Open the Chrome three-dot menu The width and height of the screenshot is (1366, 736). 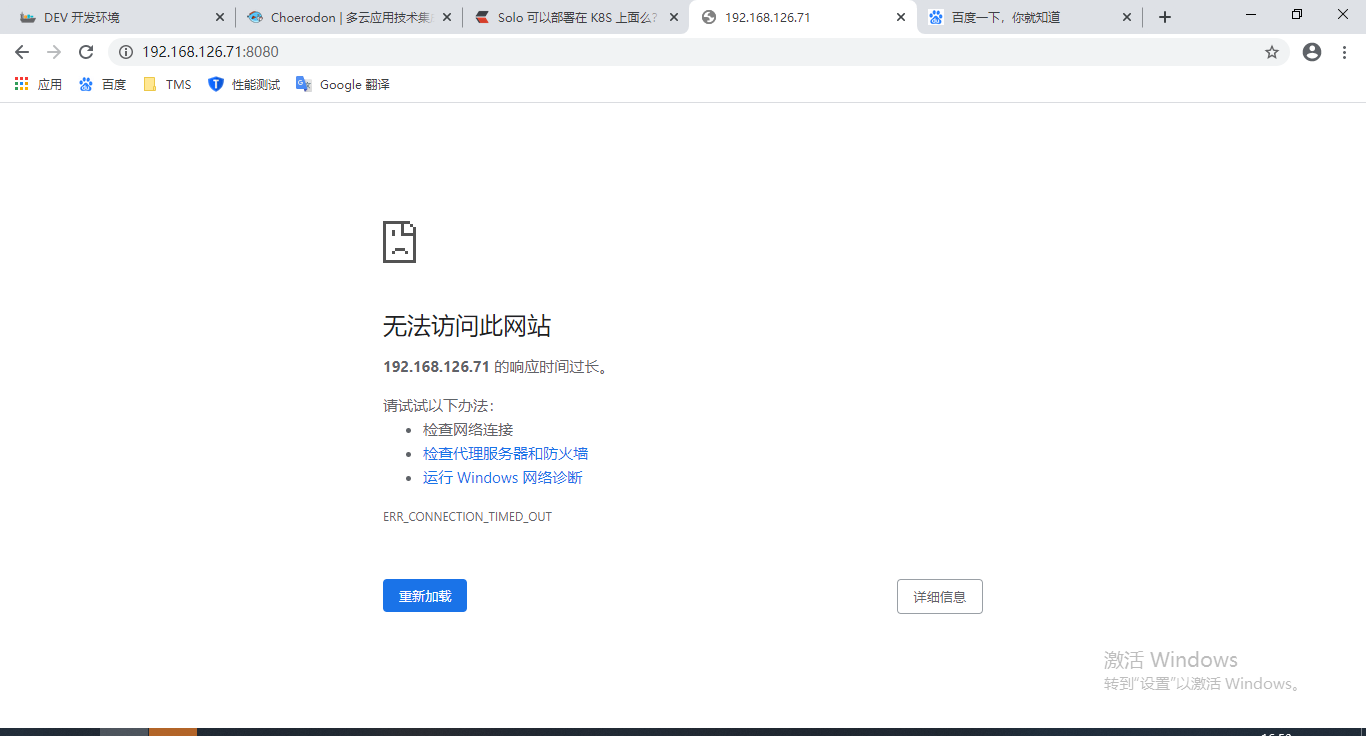tap(1344, 52)
